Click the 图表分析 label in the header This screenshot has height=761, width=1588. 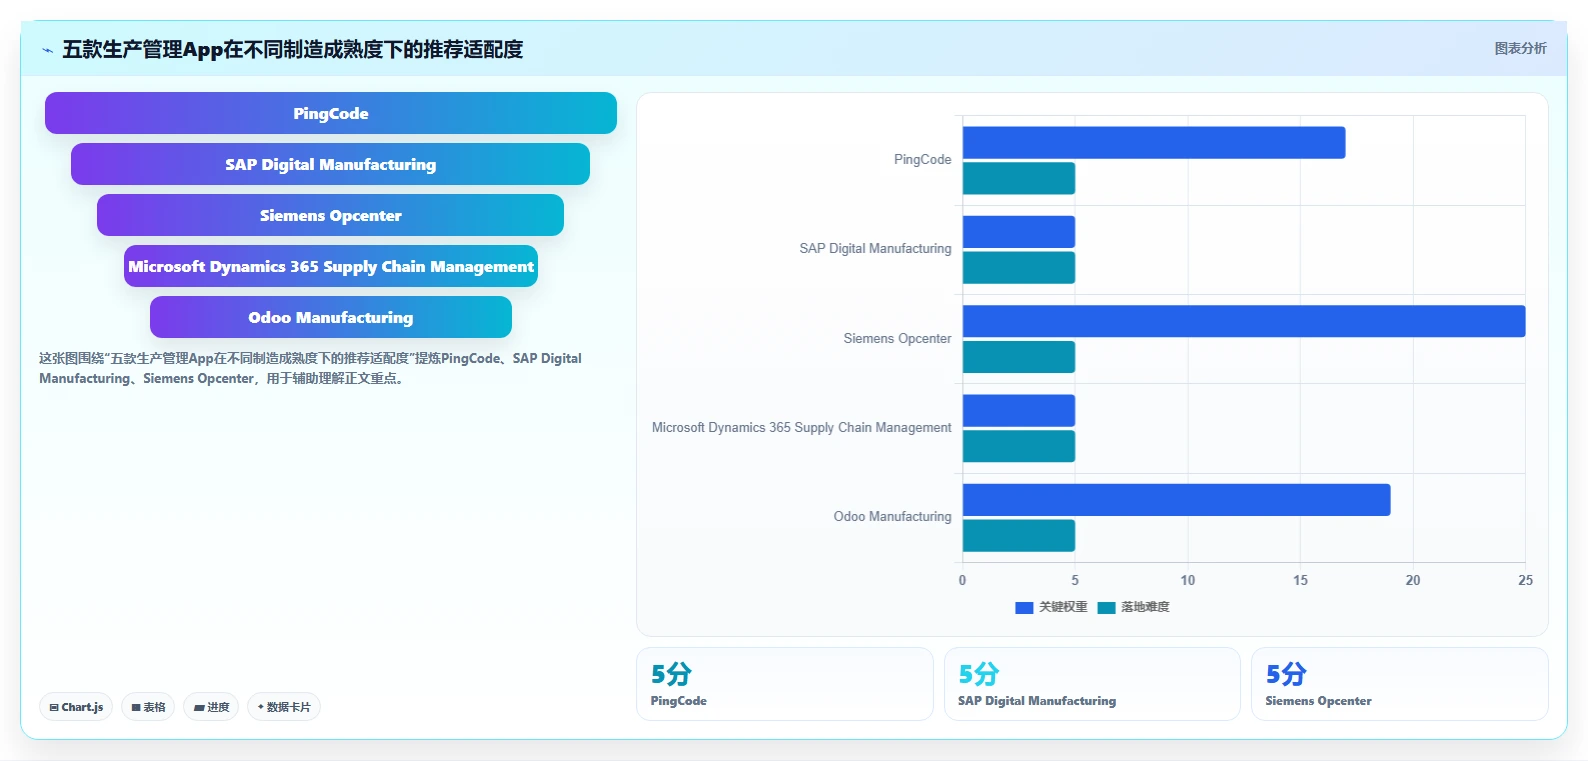pos(1520,48)
